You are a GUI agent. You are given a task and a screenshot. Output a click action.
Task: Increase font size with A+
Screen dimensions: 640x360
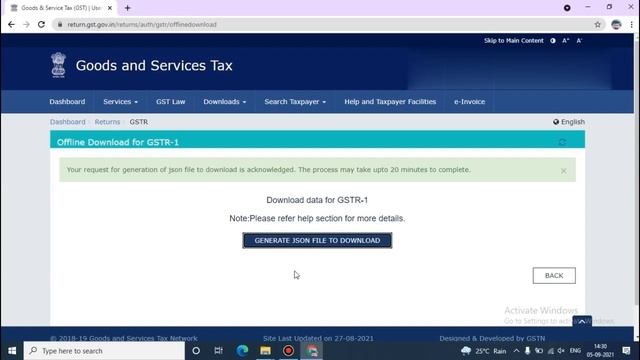(566, 40)
